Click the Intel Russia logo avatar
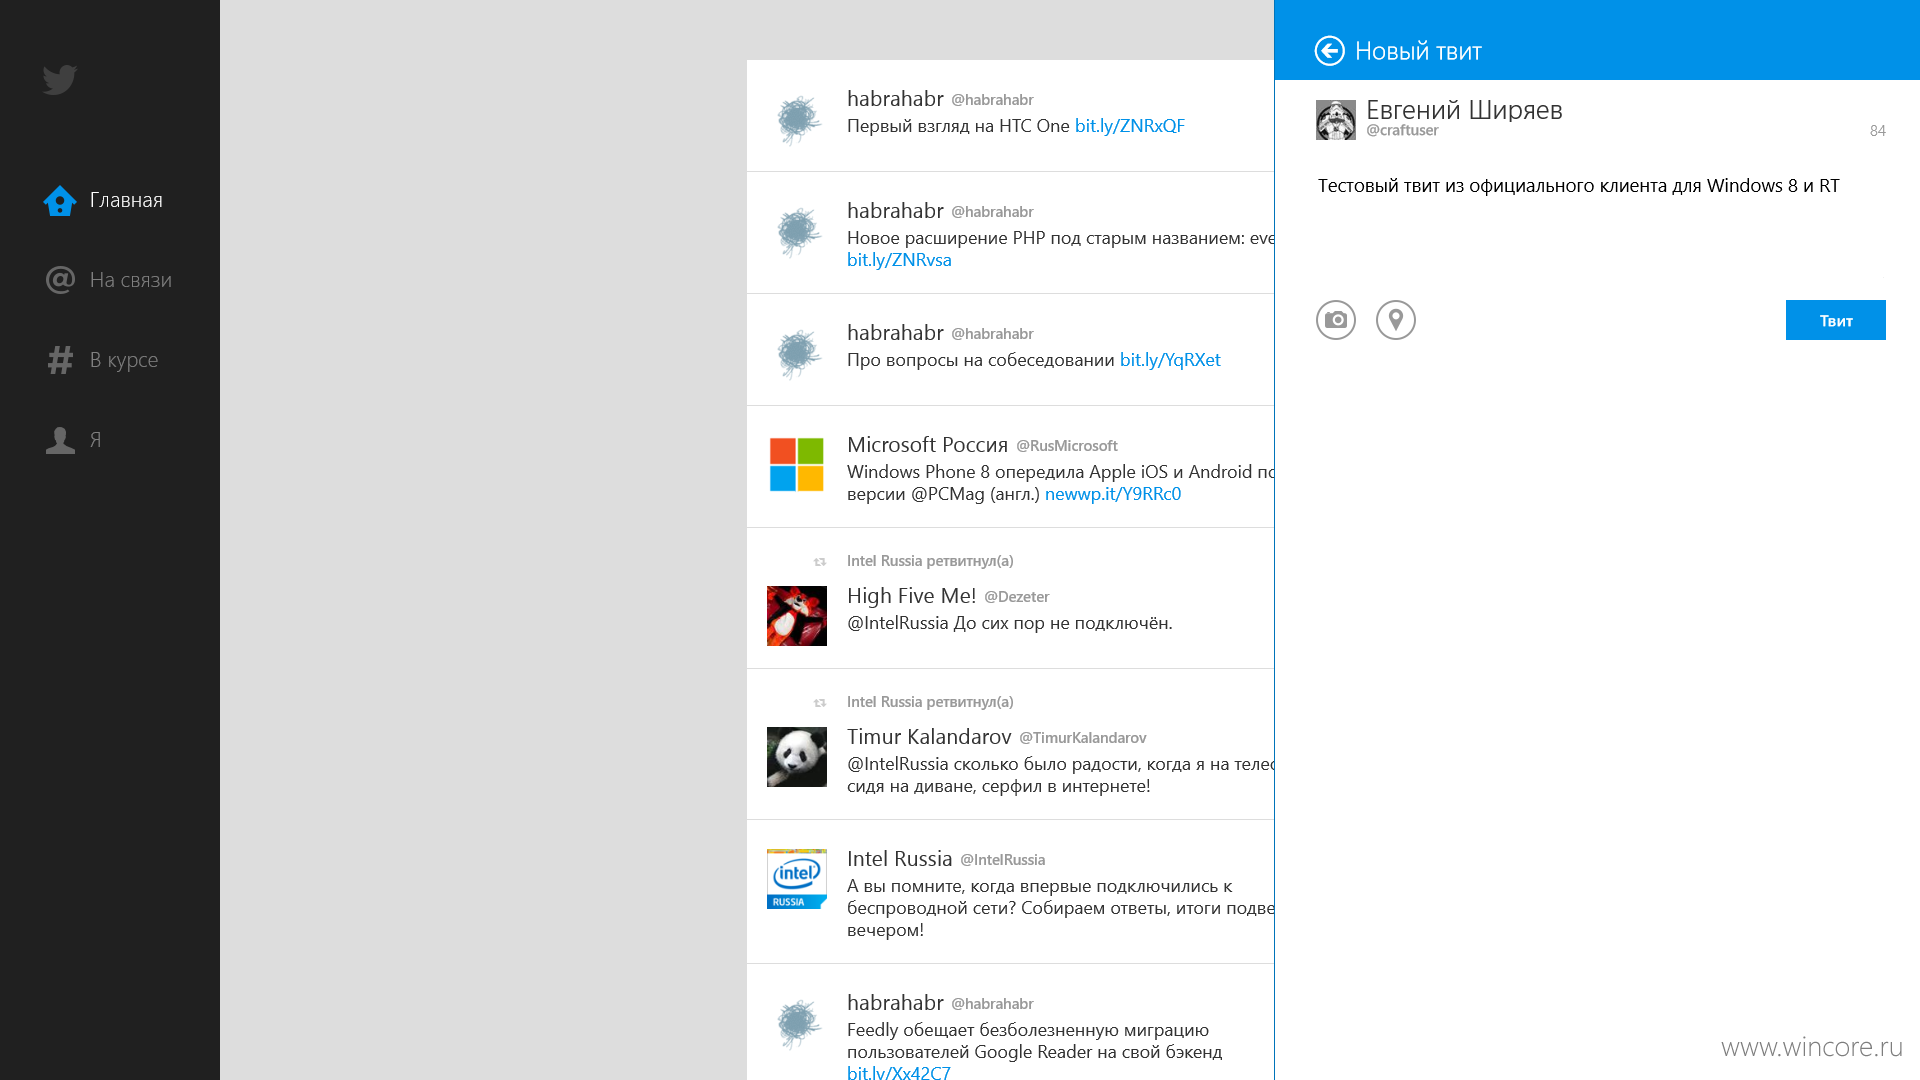The image size is (1920, 1080). (797, 879)
